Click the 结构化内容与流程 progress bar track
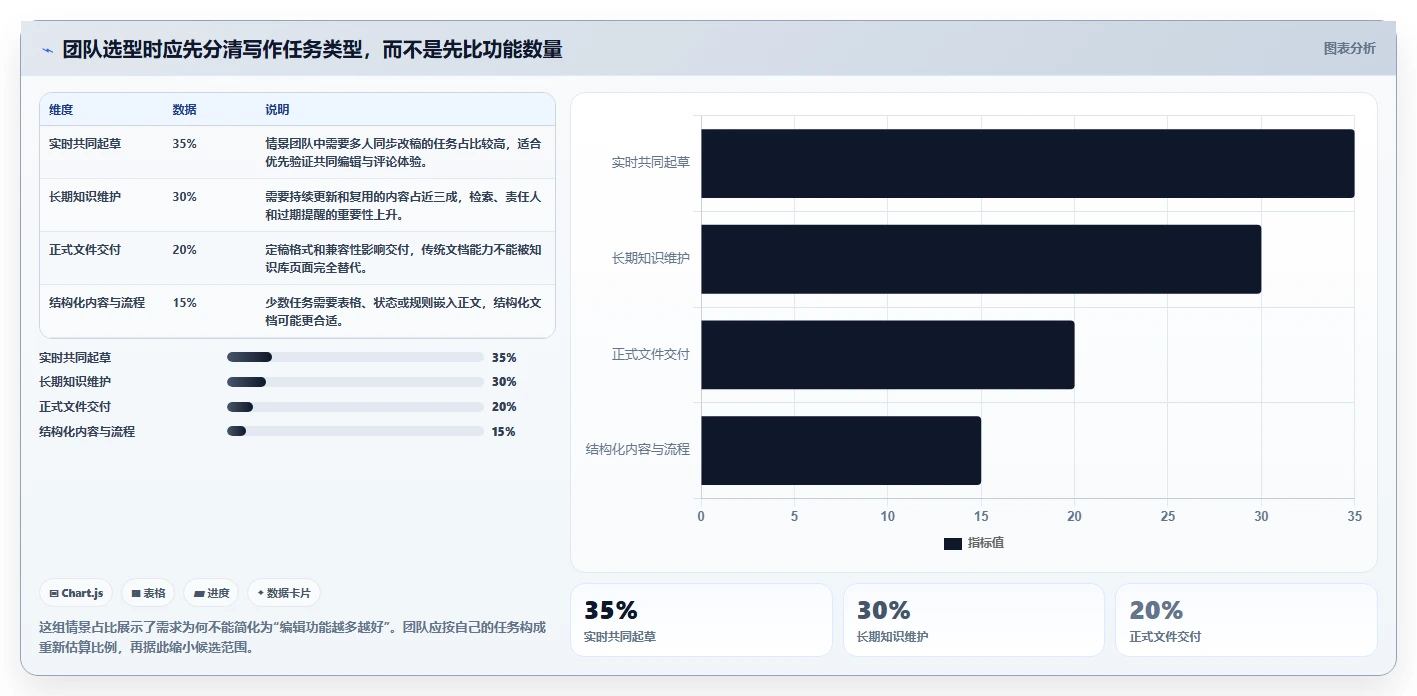 coord(355,431)
